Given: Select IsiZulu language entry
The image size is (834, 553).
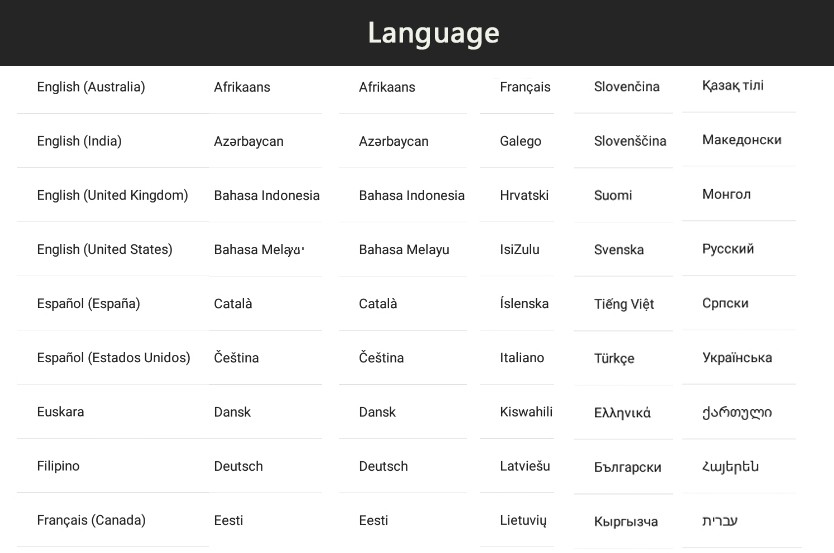Looking at the screenshot, I should point(517,249).
